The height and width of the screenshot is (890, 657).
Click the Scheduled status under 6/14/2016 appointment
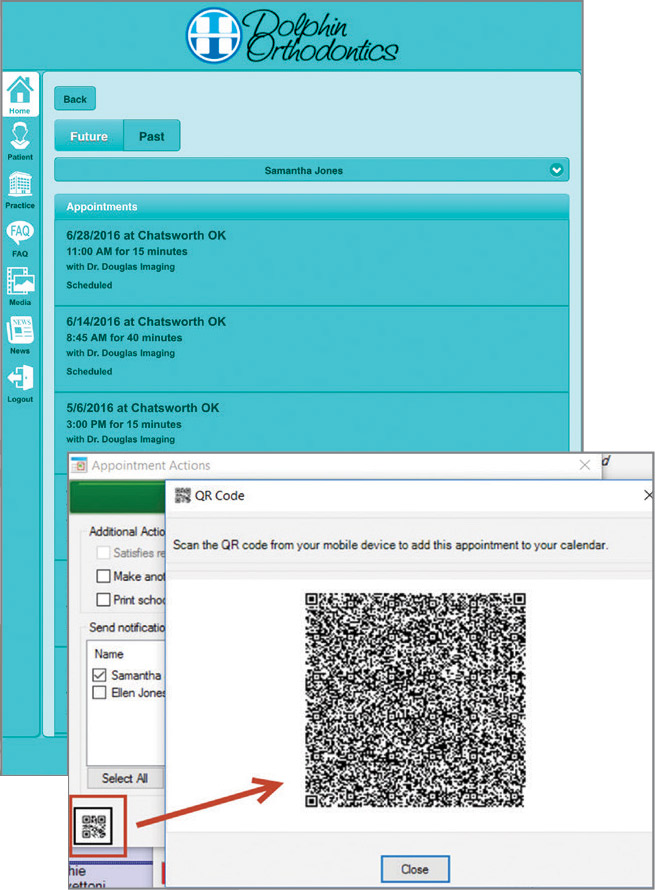click(x=89, y=371)
